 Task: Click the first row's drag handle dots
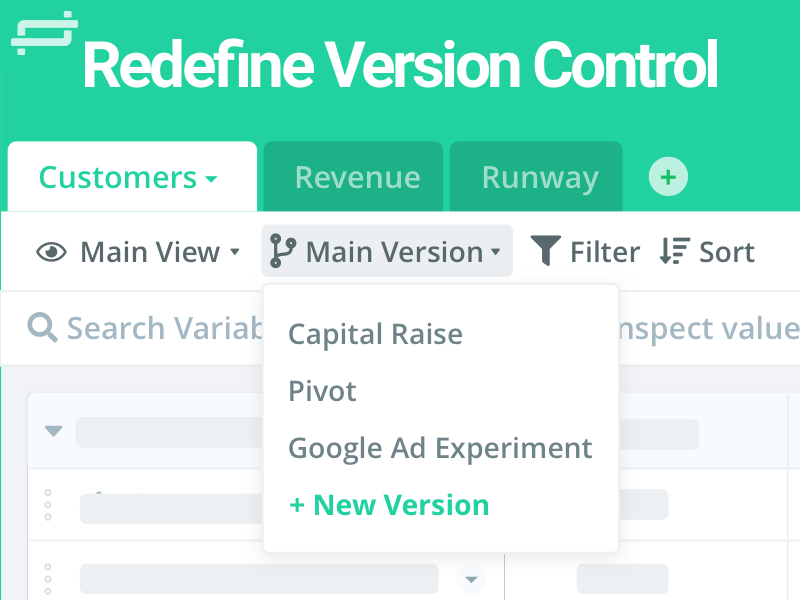click(48, 505)
